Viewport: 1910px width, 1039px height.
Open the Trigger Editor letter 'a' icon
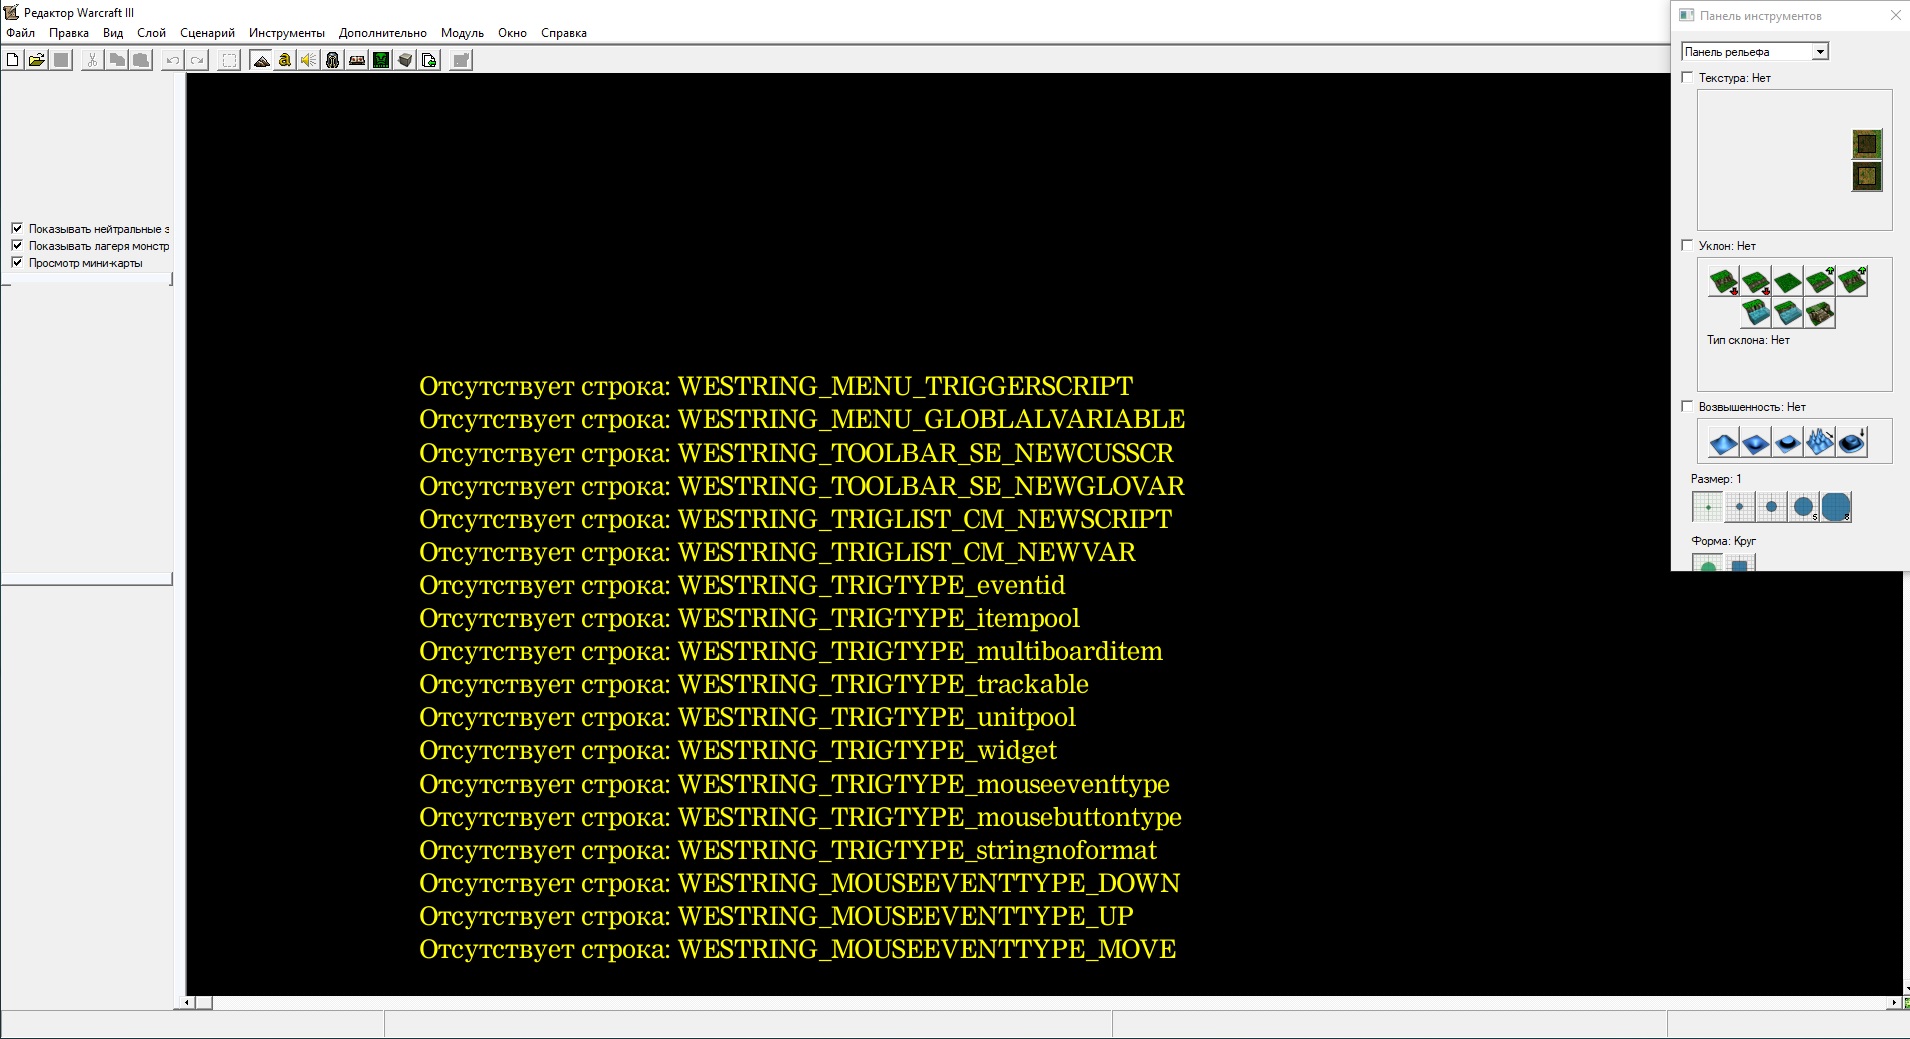pyautogui.click(x=285, y=60)
